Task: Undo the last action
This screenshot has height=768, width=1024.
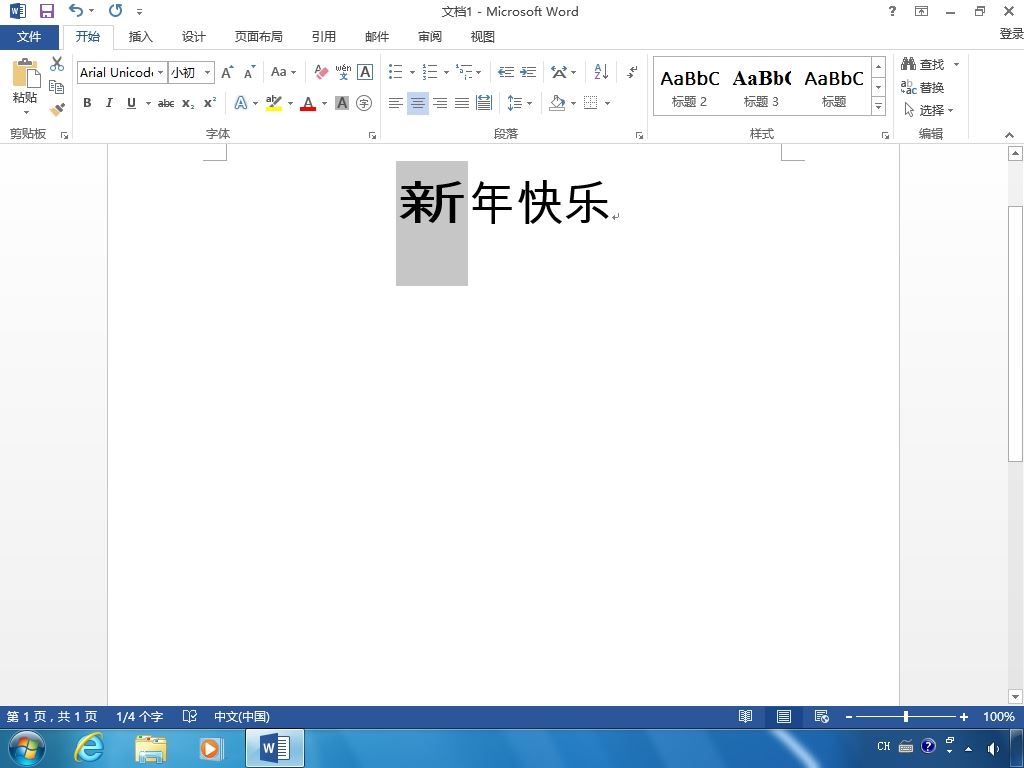Action: click(x=76, y=10)
